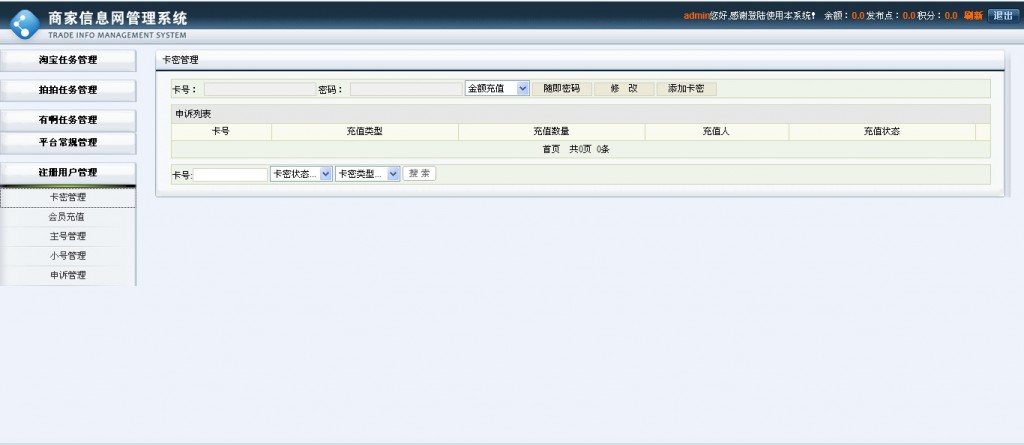Select 会员充值 in sidebar
The image size is (1024, 445).
(68, 217)
